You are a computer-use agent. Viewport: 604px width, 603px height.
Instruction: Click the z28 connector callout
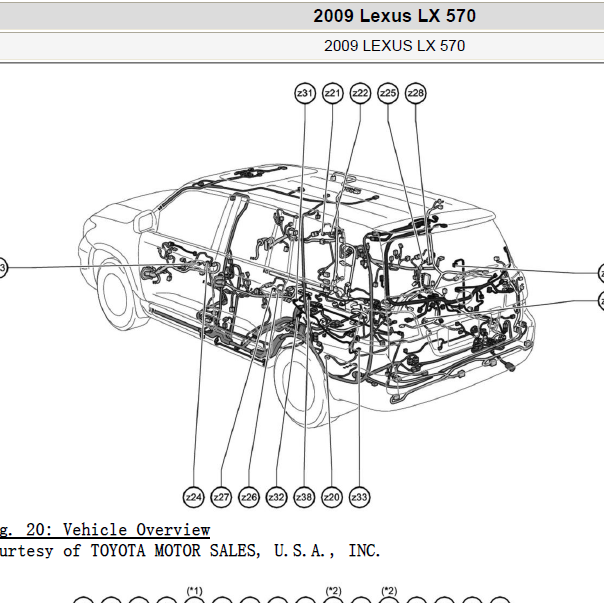416,93
